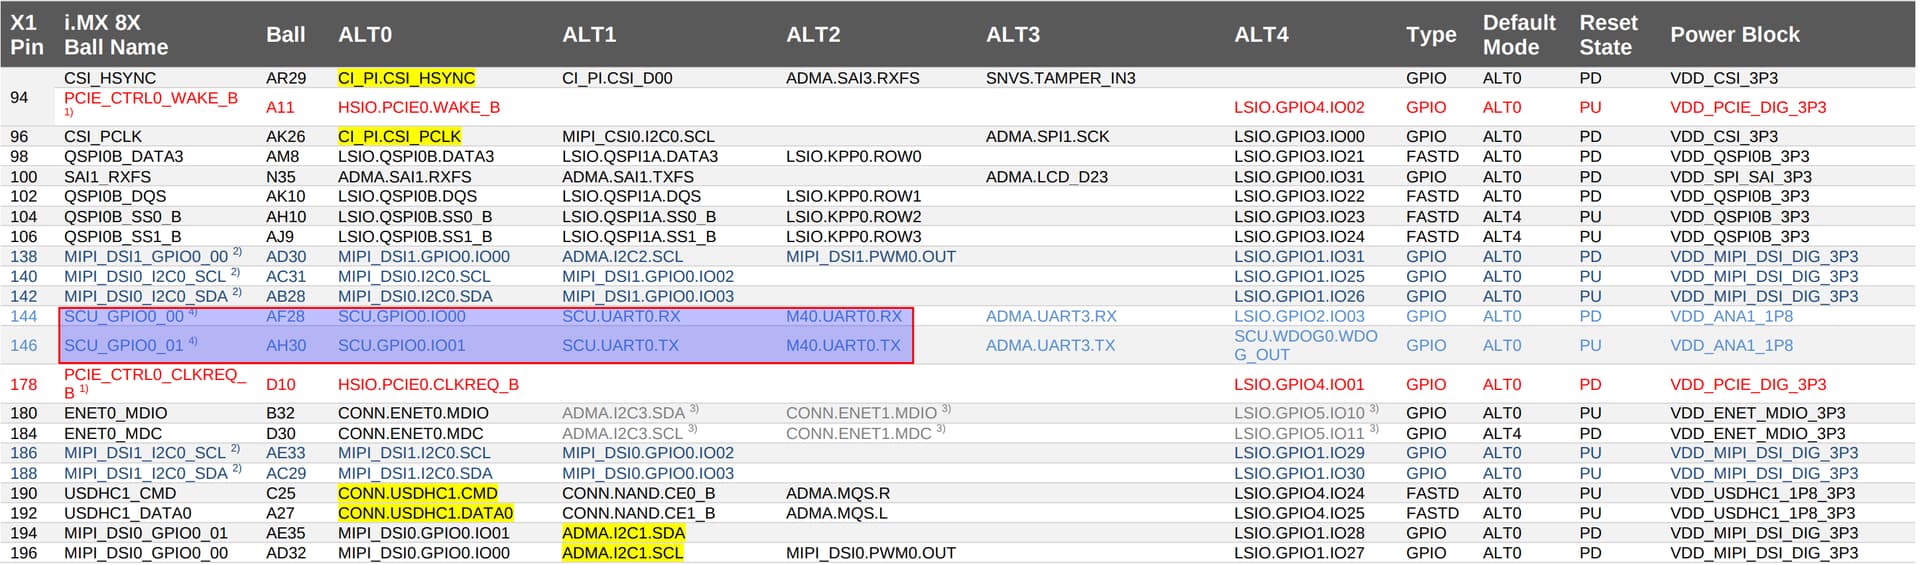Select the cell 'SNVS.TAMPER_IN3'
Screen dimensions: 1920x565
pyautogui.click(x=1060, y=78)
